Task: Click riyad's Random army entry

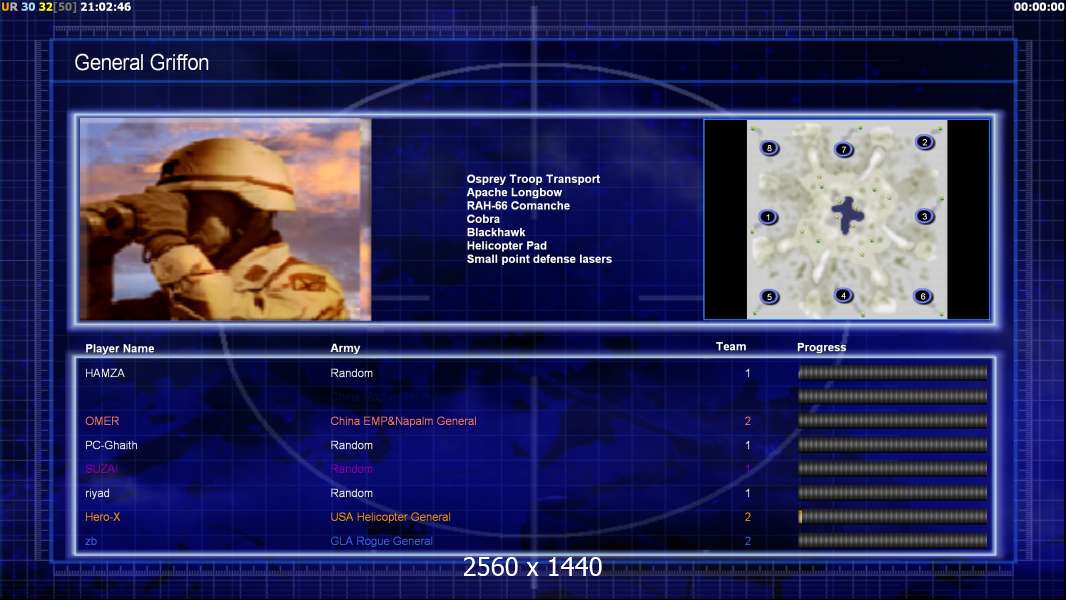Action: [x=351, y=493]
